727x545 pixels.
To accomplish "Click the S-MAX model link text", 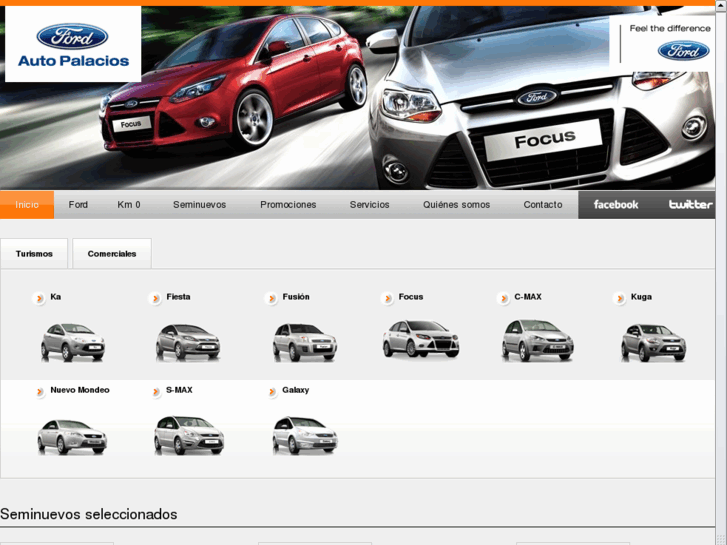I will (x=179, y=390).
